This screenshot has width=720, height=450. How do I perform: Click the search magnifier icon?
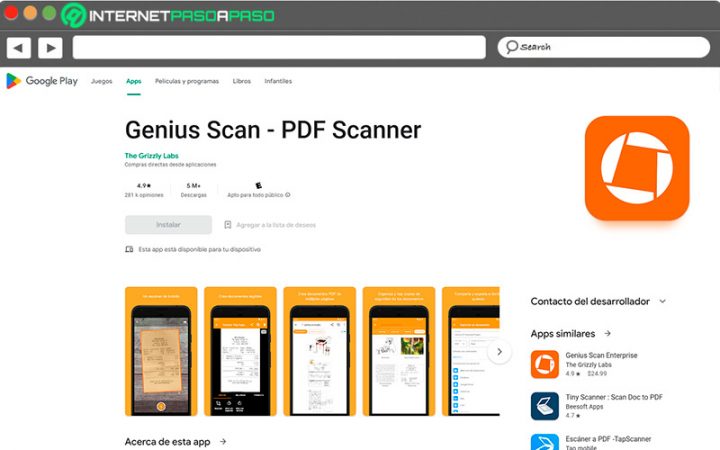click(512, 47)
